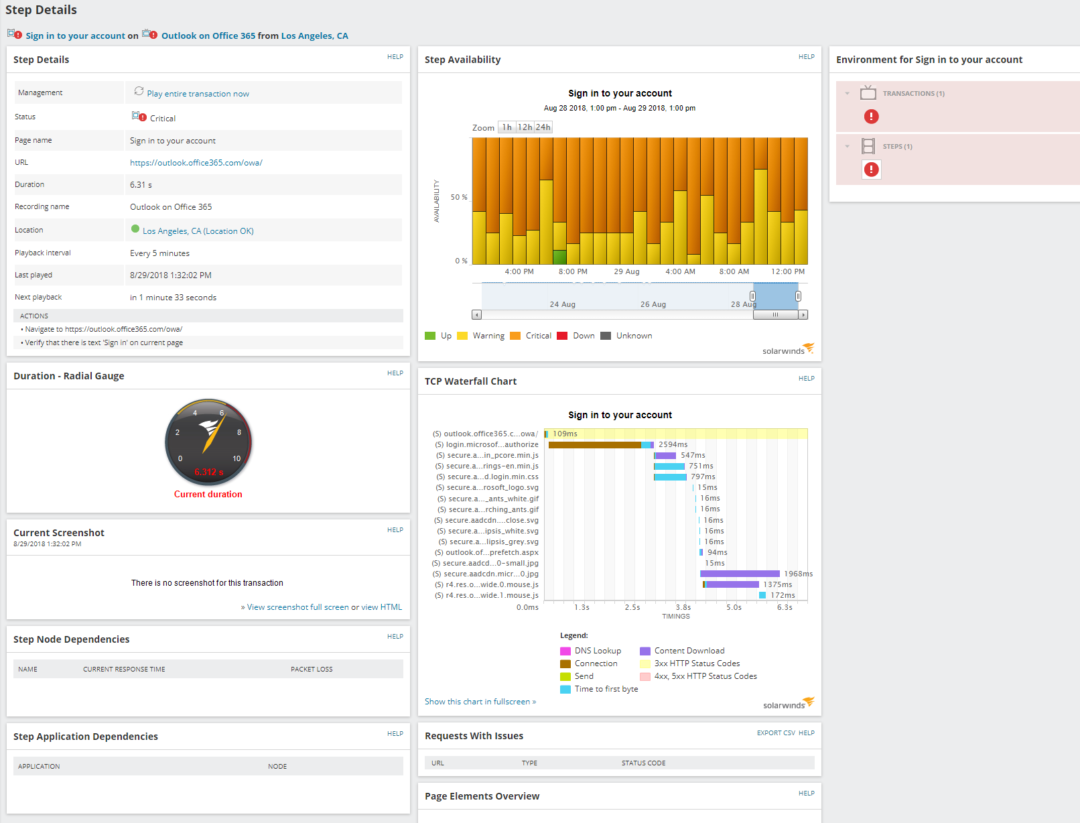Sort application dependencies by Node column
The width and height of the screenshot is (1080, 823).
coord(278,767)
